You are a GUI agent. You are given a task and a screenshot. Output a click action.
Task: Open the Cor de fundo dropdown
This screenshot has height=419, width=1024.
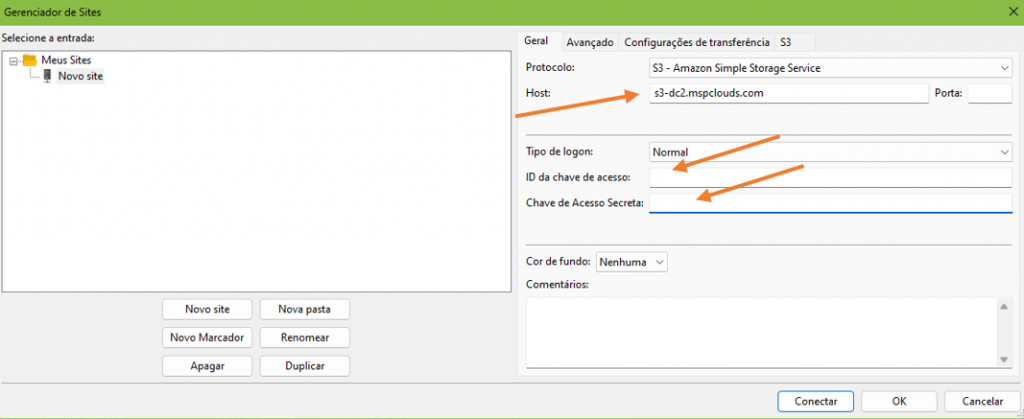[632, 262]
